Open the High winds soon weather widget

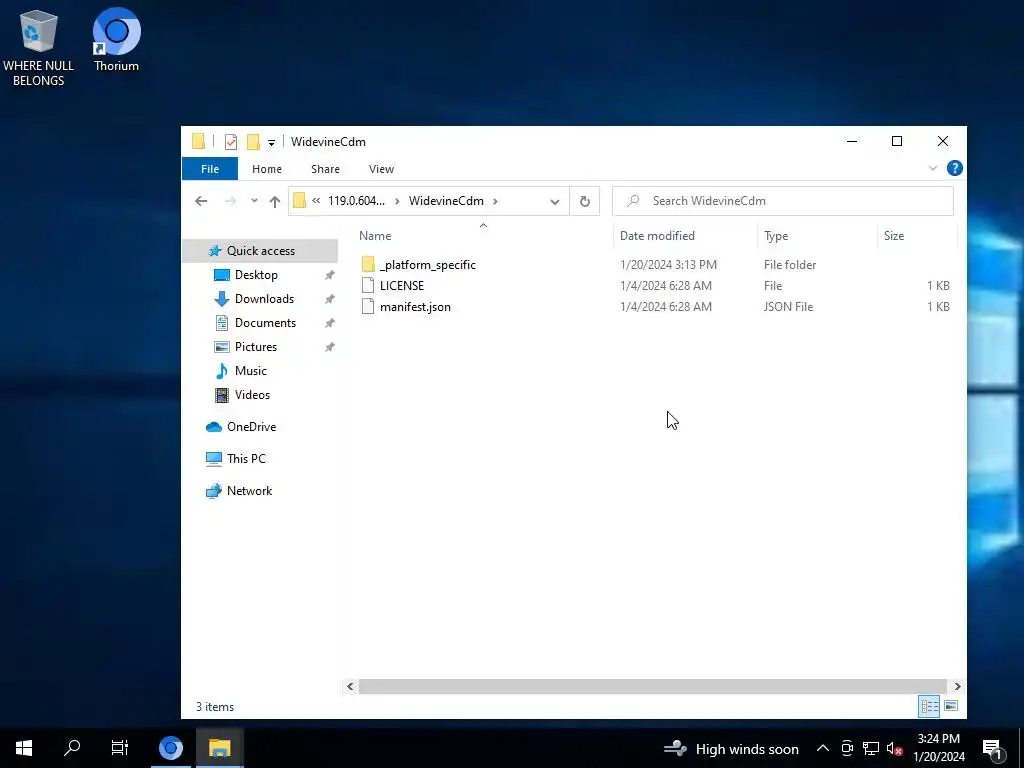(731, 749)
